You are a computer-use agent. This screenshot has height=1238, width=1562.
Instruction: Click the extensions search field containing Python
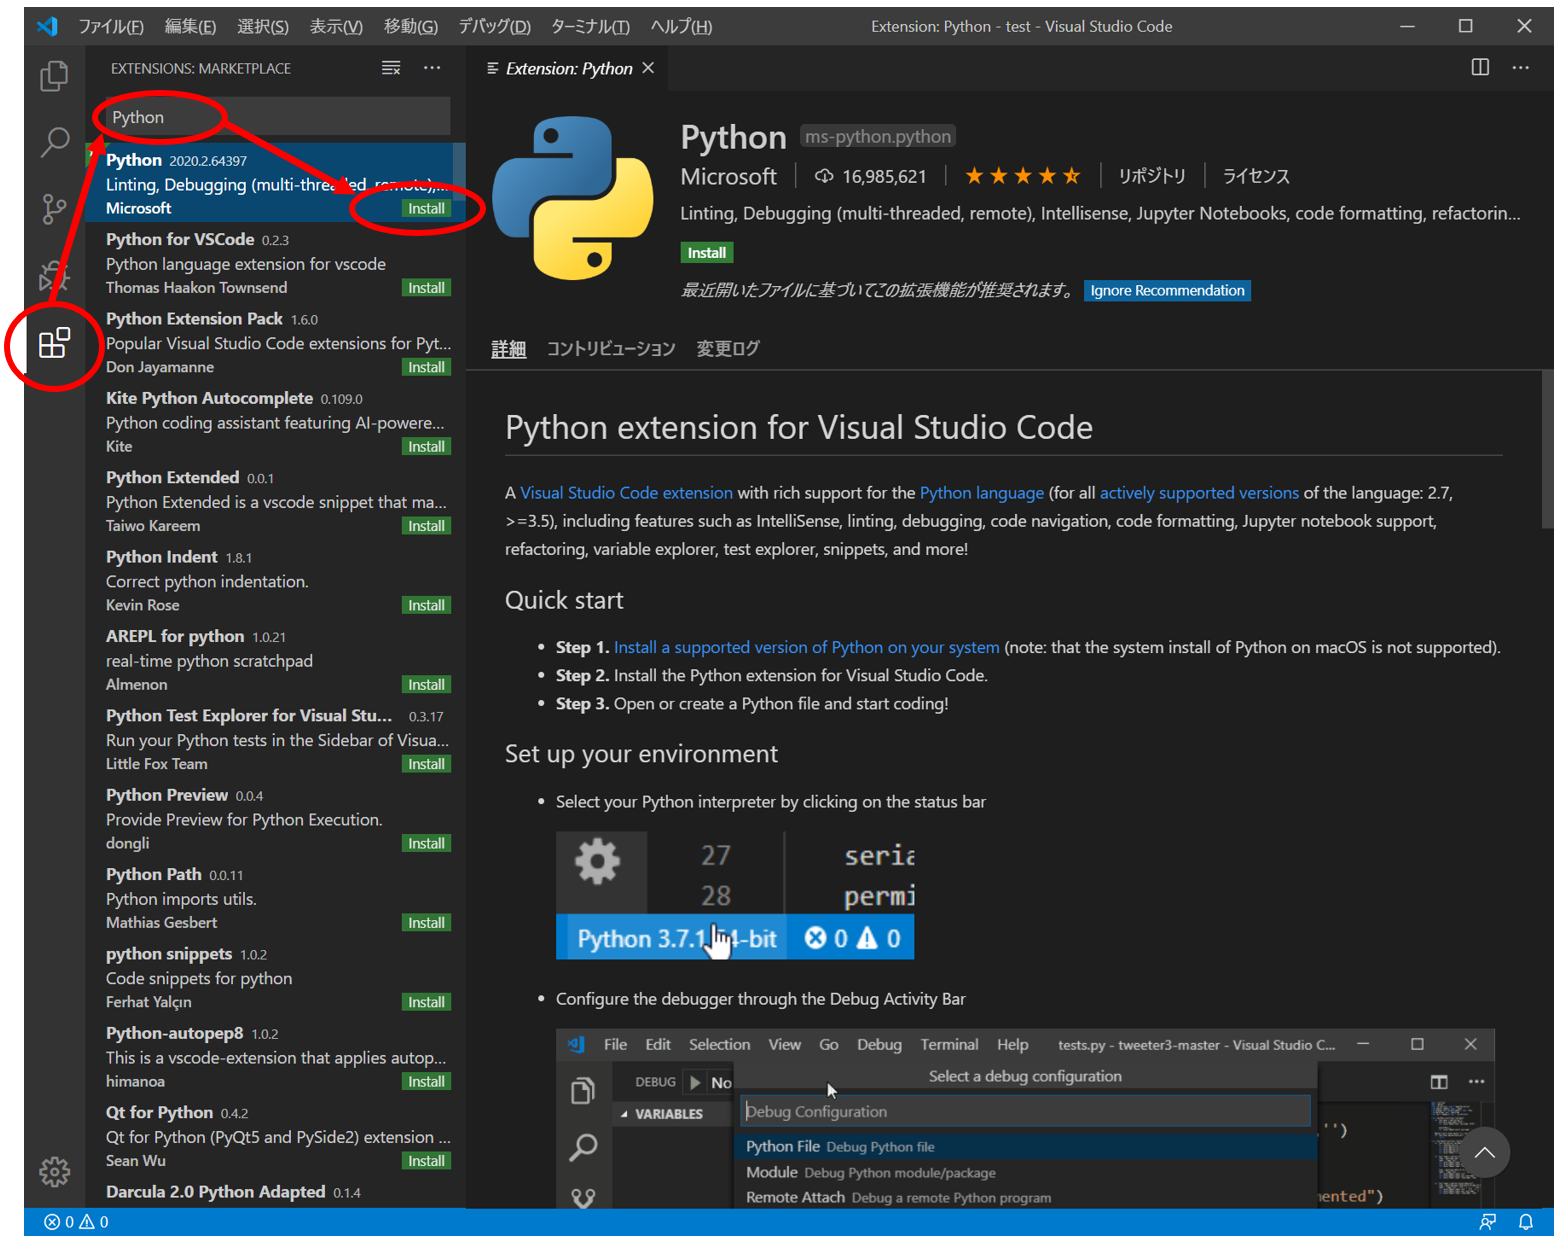(276, 117)
